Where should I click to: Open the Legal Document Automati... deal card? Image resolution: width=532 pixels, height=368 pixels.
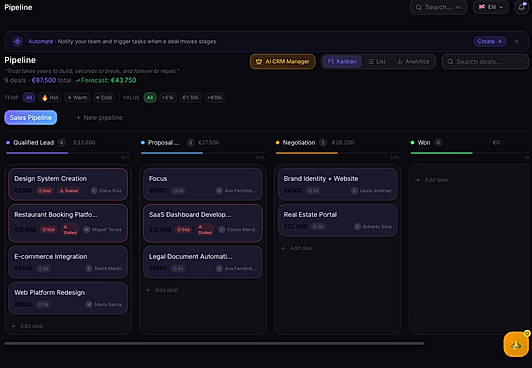tap(203, 262)
